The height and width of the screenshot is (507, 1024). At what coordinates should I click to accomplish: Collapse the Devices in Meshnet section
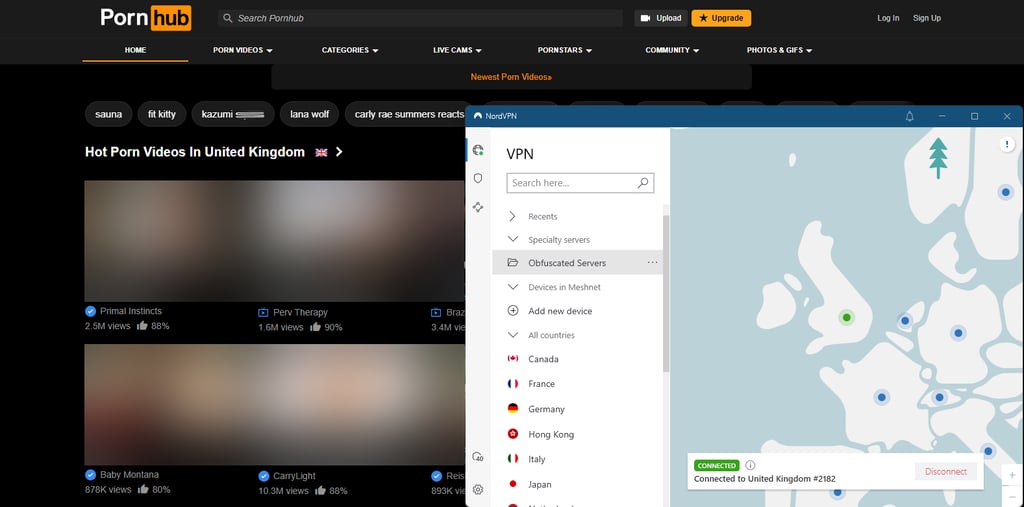(513, 287)
